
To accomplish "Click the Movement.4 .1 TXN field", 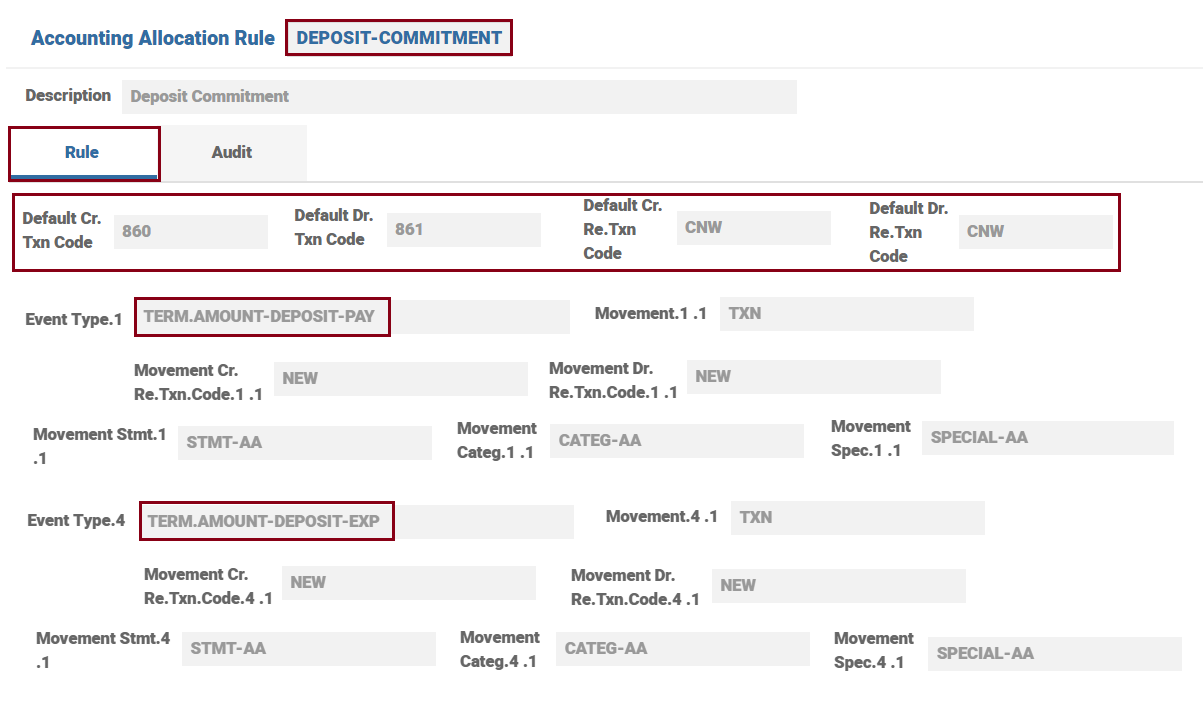I will (x=857, y=518).
